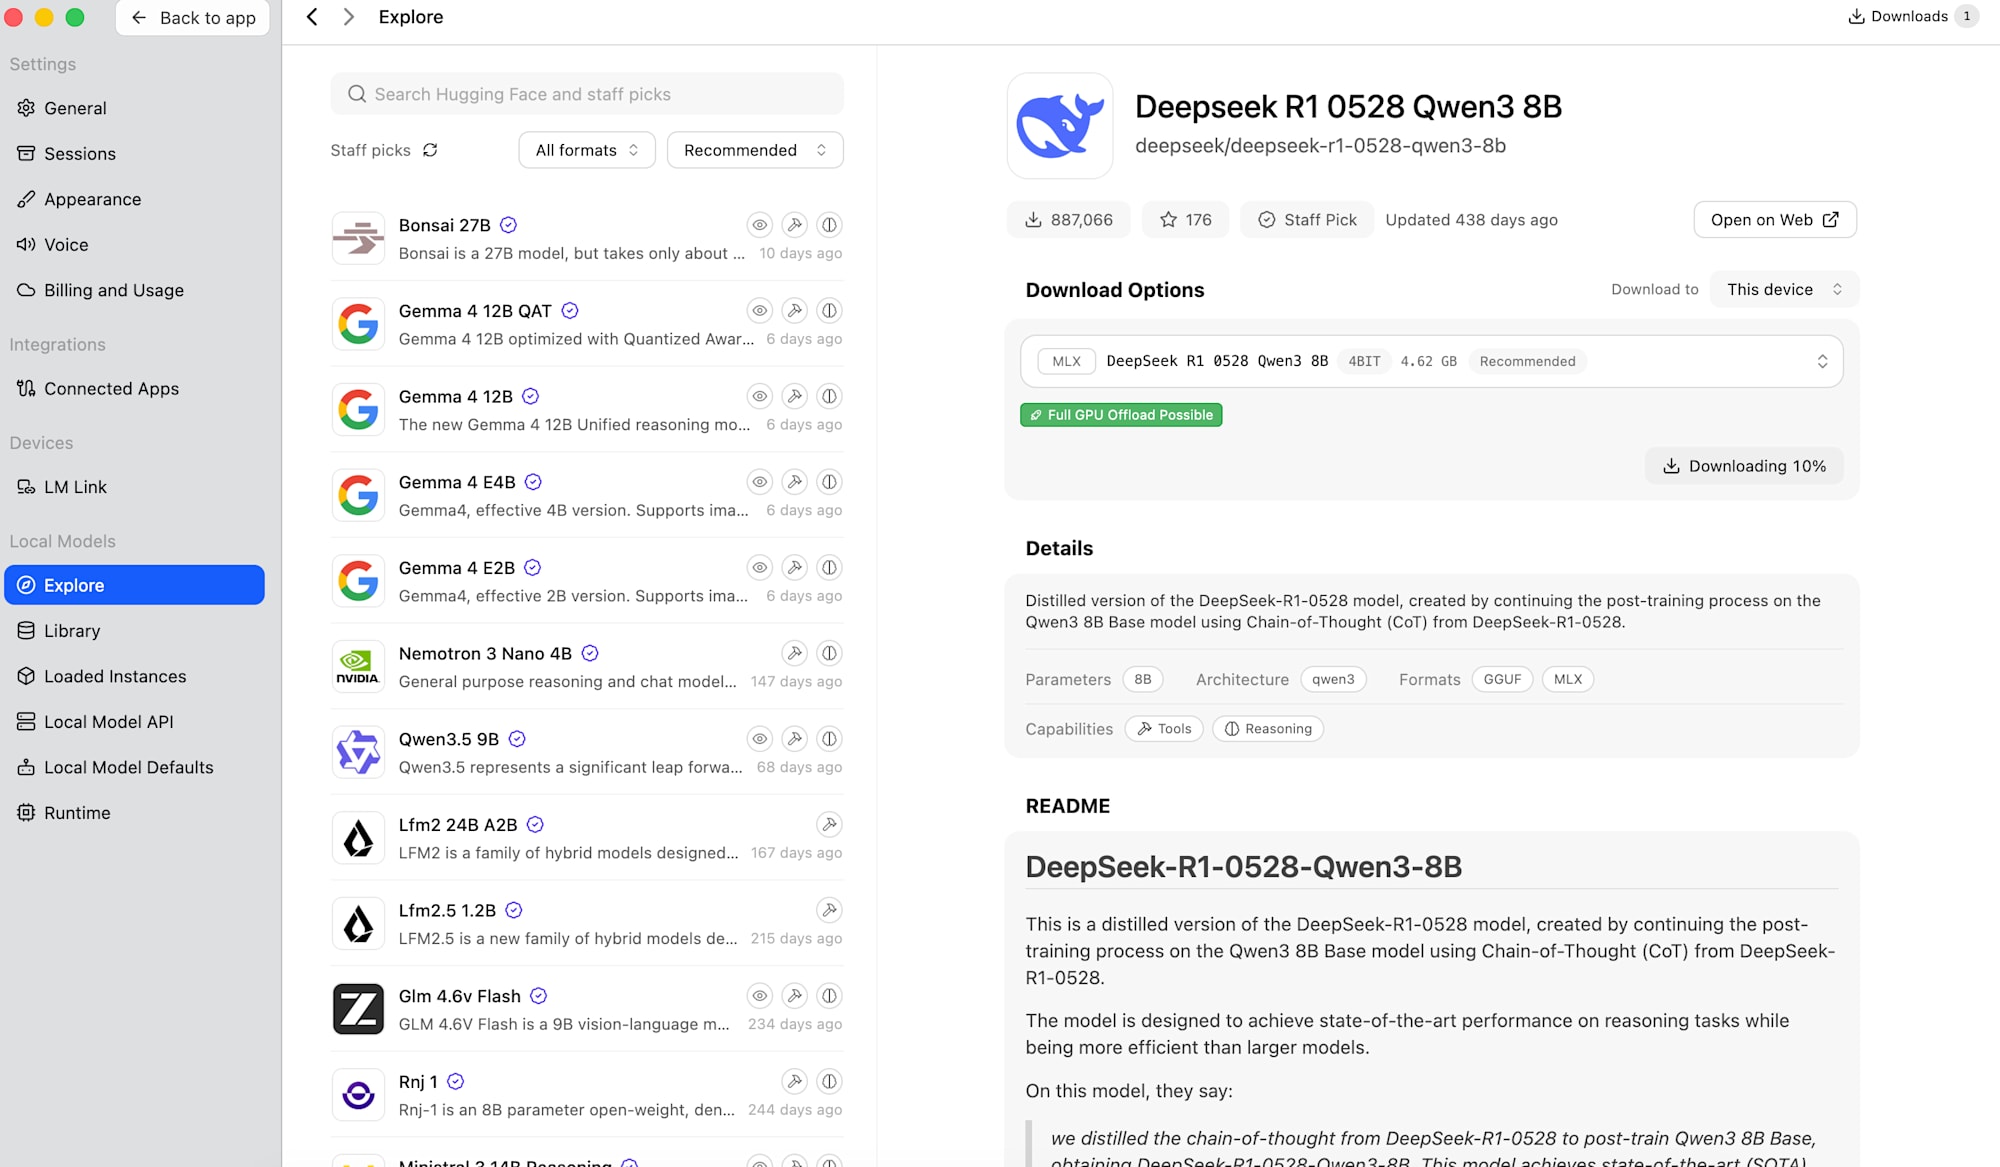2000x1167 pixels.
Task: Click the Reasoning capability tag
Action: point(1268,729)
